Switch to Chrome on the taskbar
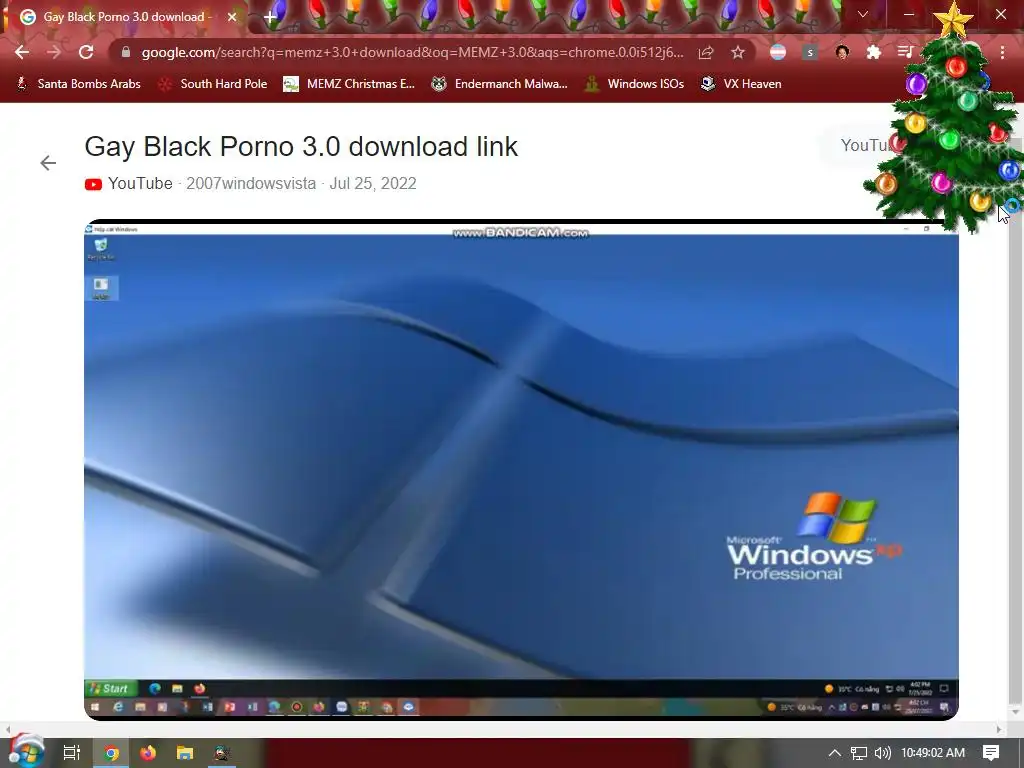 112,753
